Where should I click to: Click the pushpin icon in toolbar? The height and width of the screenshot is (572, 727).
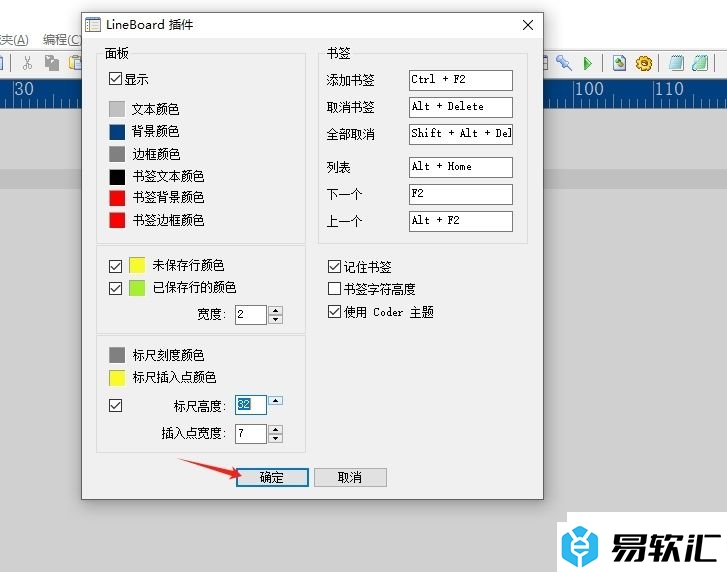click(x=564, y=63)
